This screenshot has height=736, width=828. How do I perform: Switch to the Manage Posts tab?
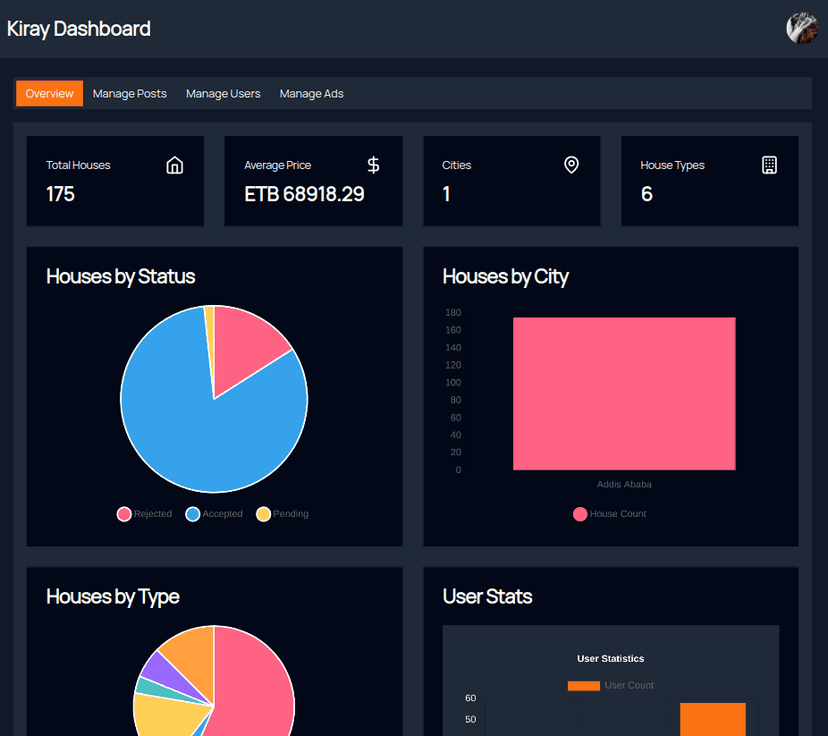[129, 93]
